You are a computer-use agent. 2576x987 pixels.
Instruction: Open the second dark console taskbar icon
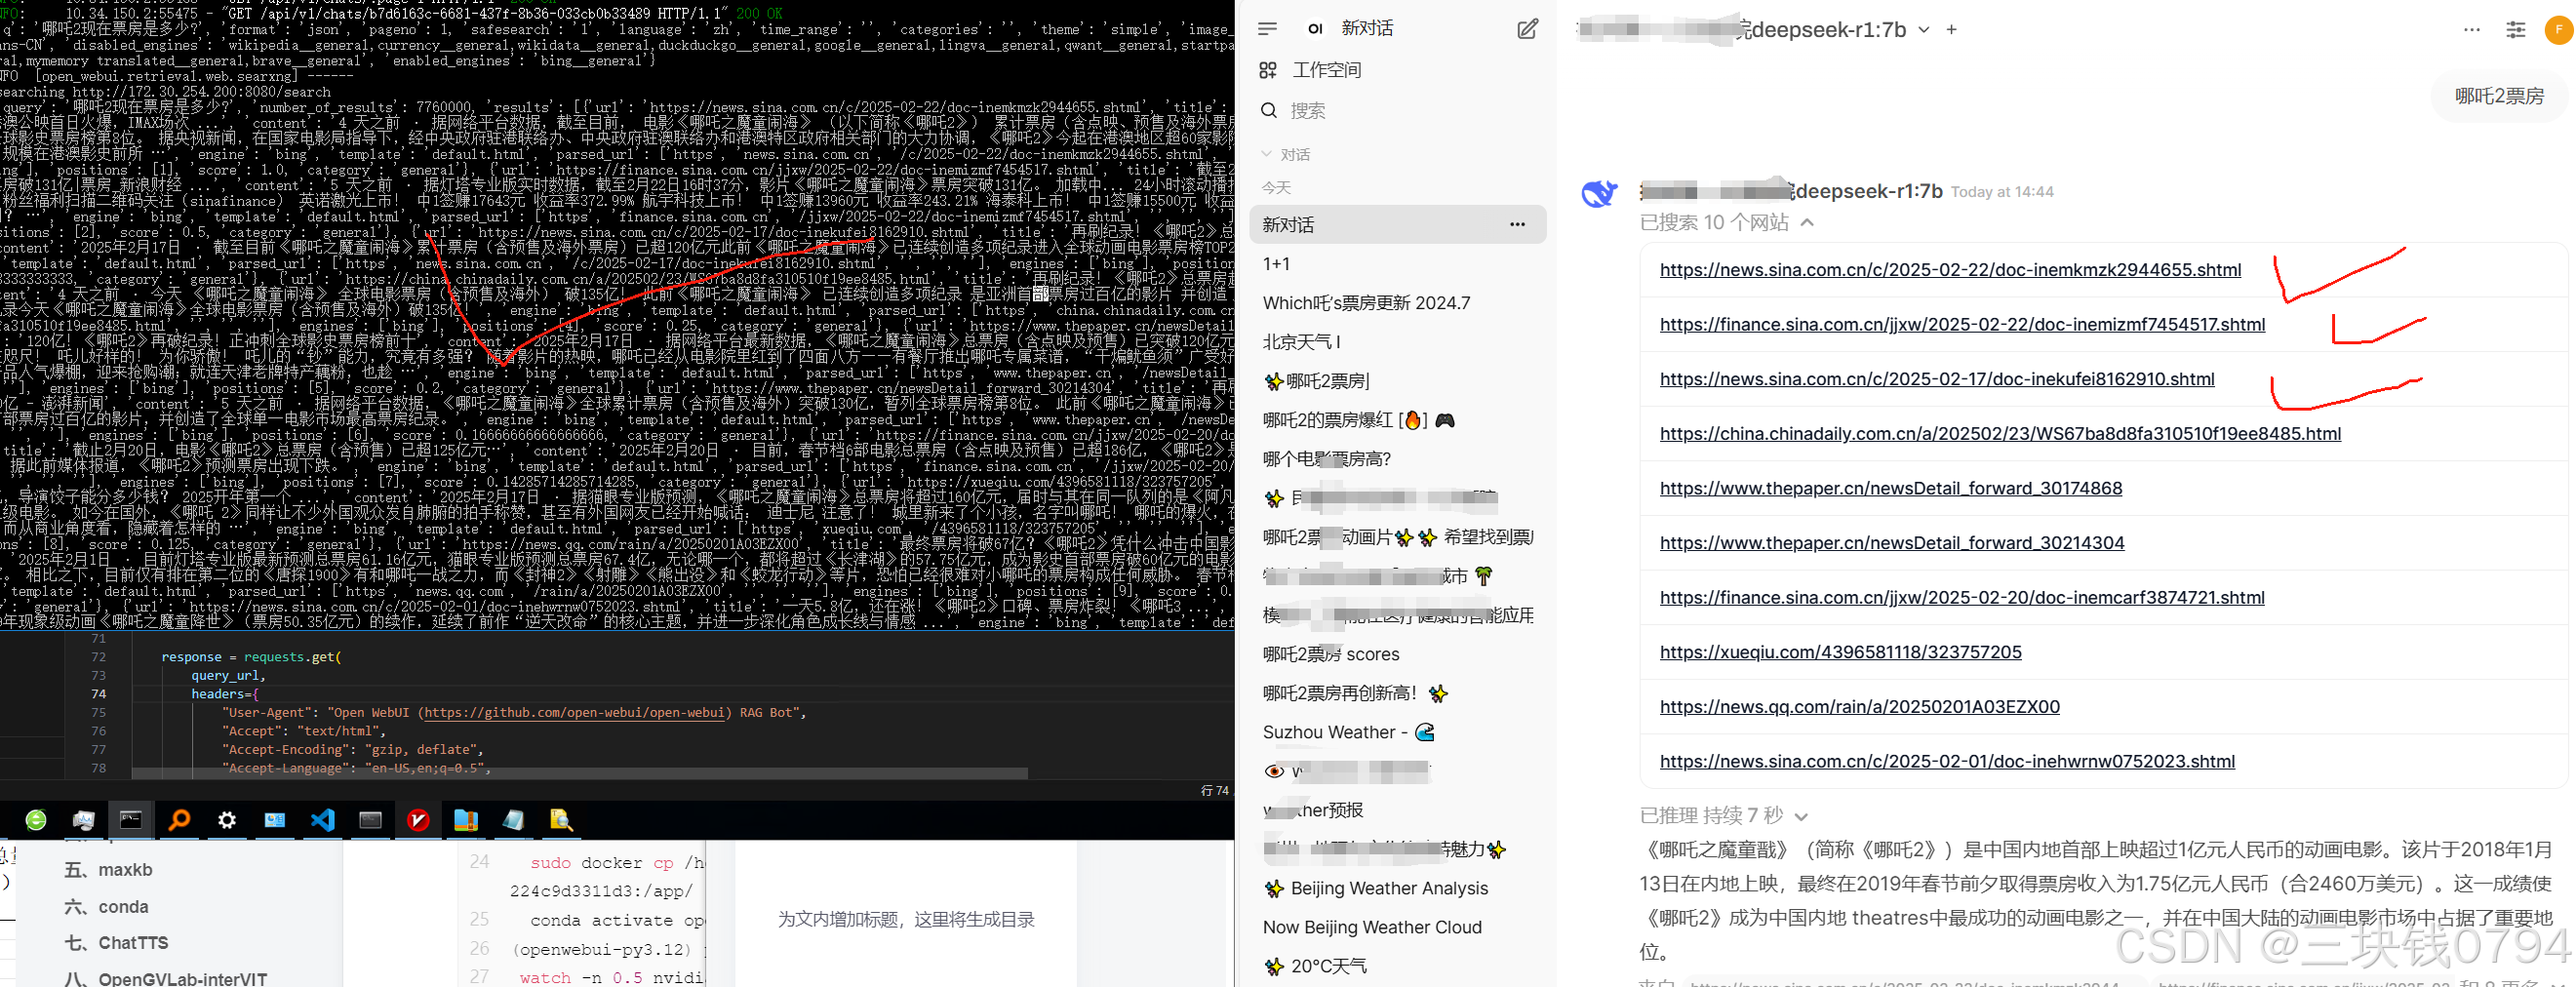(370, 820)
